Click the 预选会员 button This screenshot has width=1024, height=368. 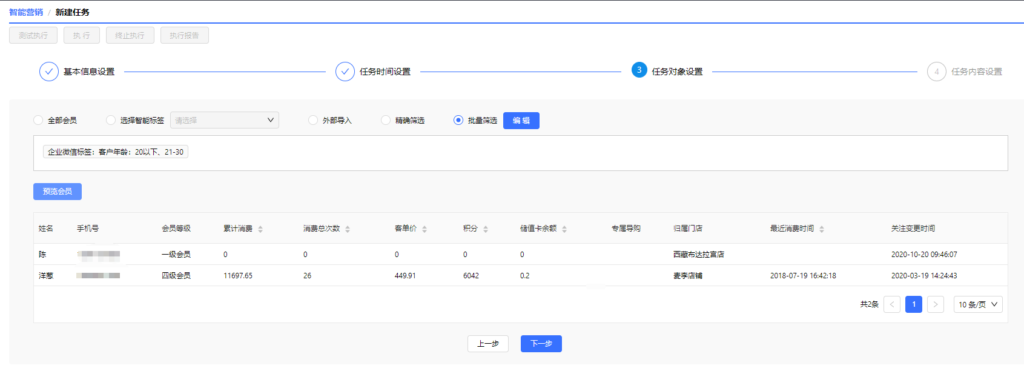click(x=57, y=191)
